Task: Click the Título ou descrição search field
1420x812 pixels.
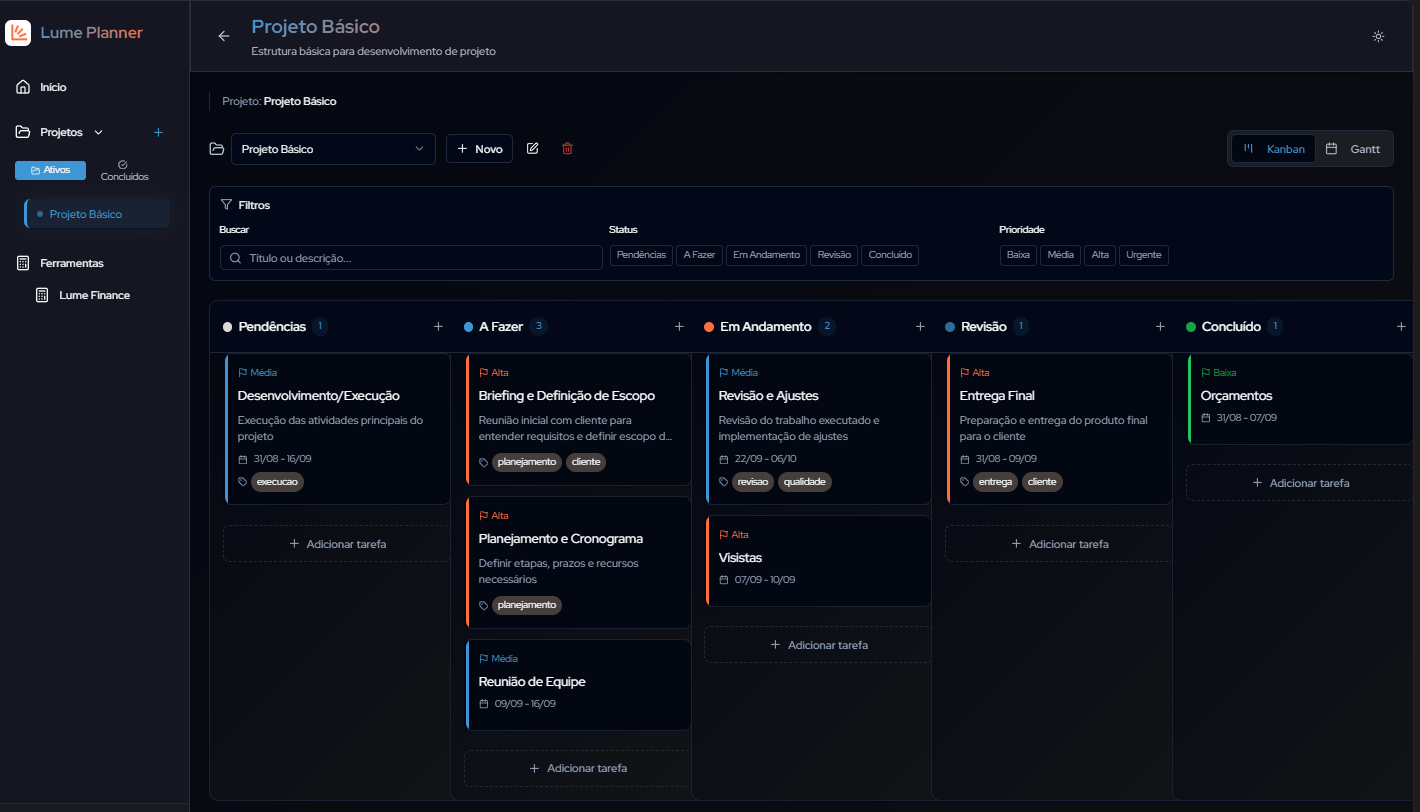Action: [411, 258]
